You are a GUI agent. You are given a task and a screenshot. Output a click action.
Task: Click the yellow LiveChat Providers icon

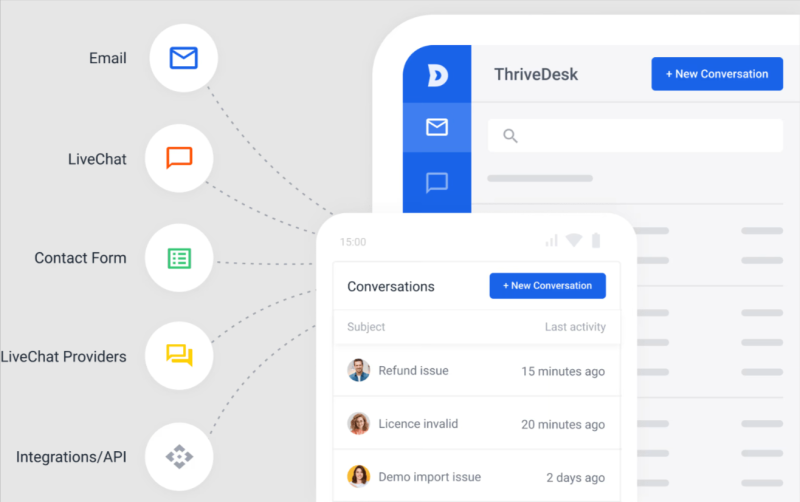pos(179,355)
